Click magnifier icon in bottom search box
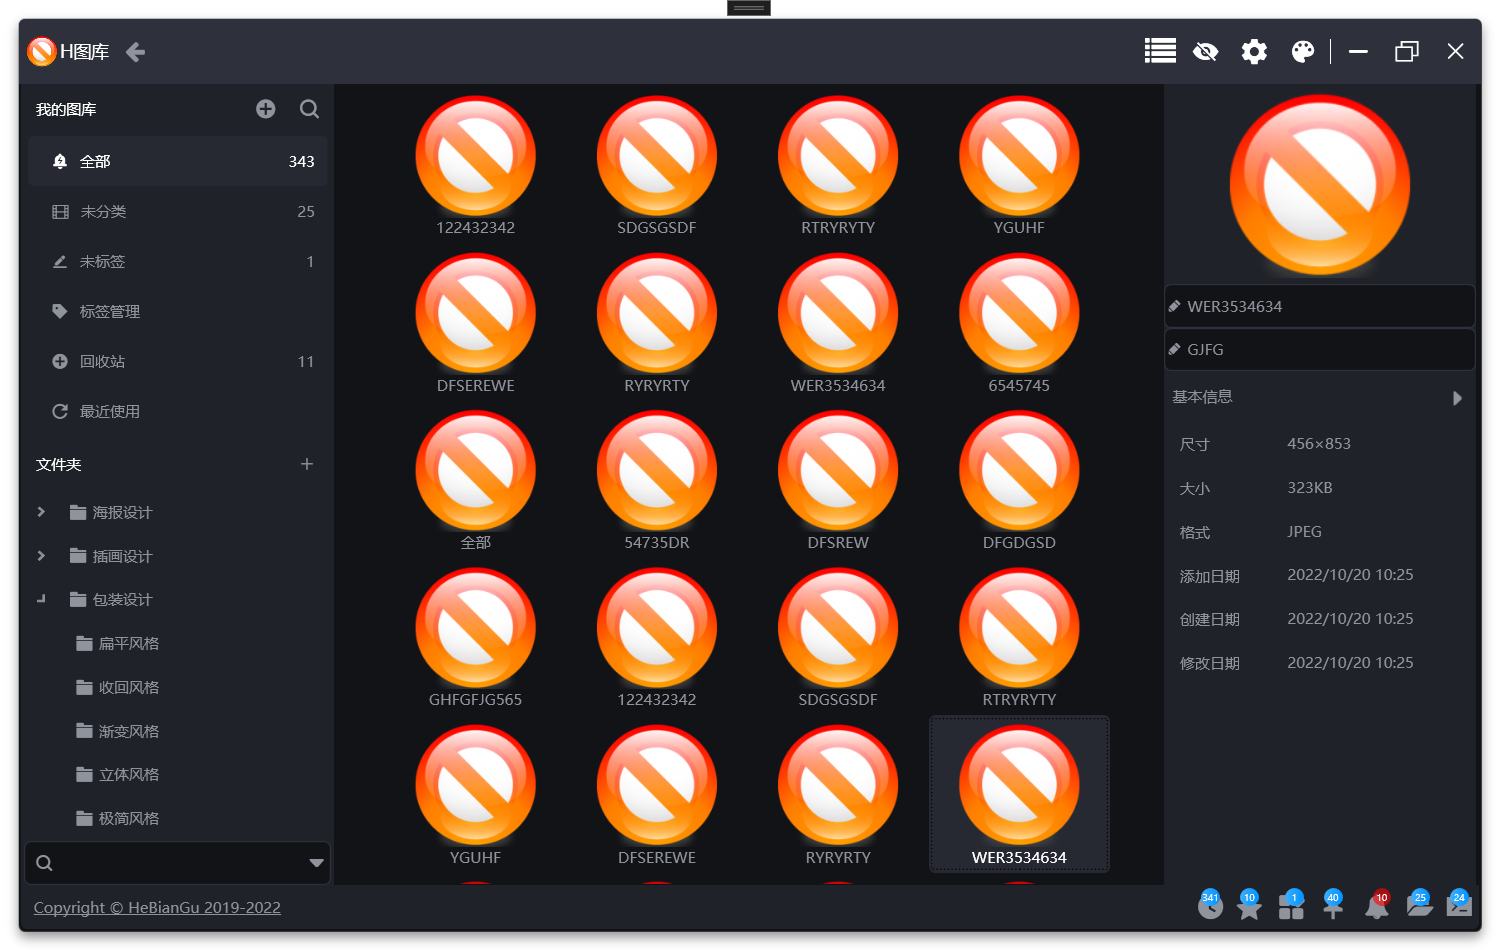1500x950 pixels. pyautogui.click(x=44, y=863)
